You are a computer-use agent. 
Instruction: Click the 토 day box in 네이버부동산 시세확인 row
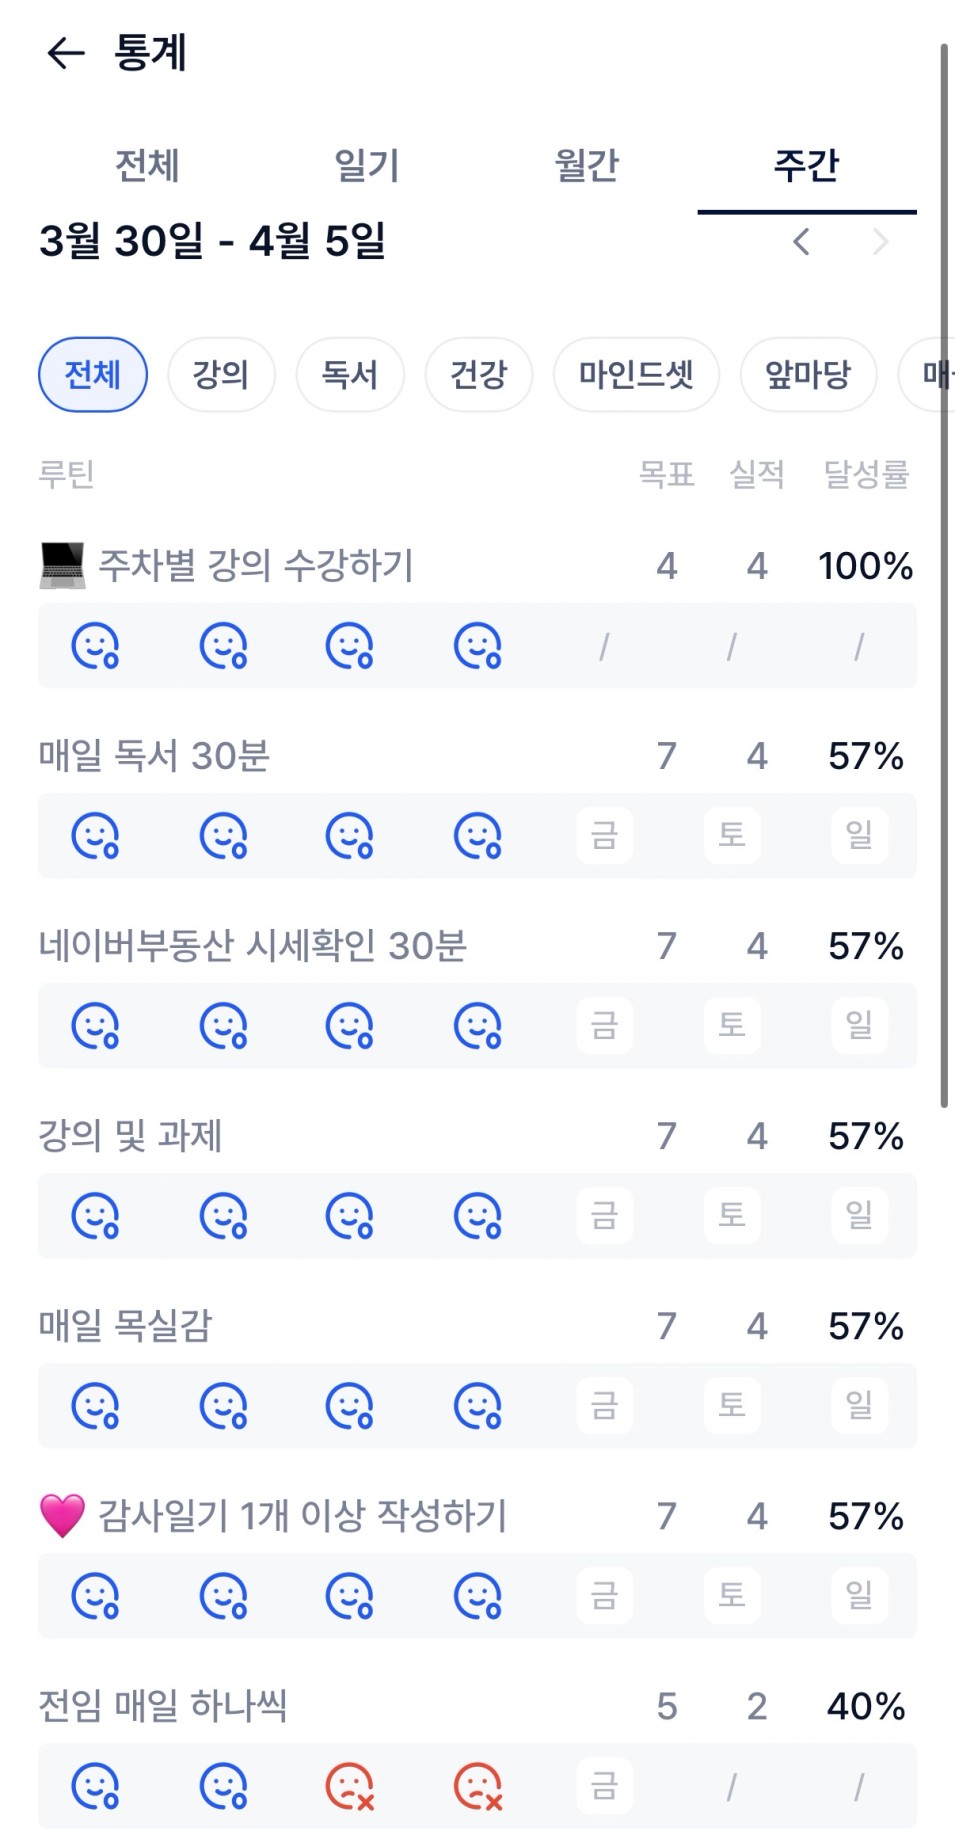[732, 1026]
